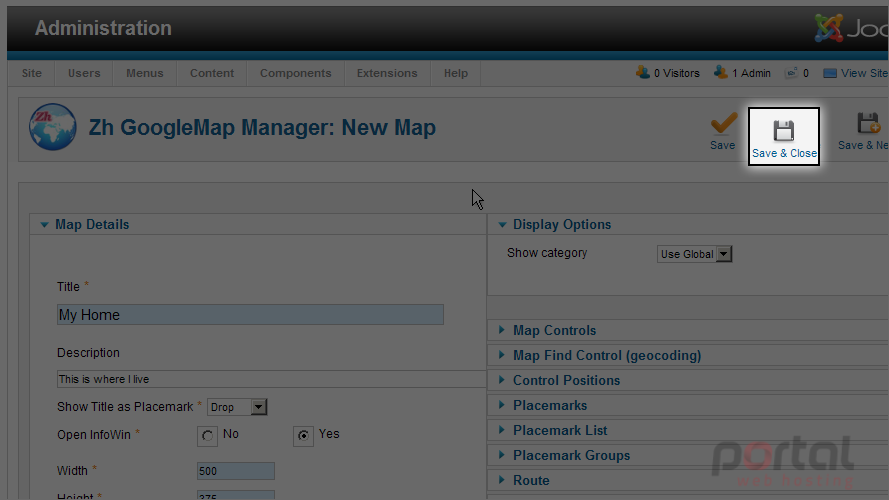The width and height of the screenshot is (889, 500).
Task: Open the Show Title as Placemark dropdown
Action: (237, 407)
